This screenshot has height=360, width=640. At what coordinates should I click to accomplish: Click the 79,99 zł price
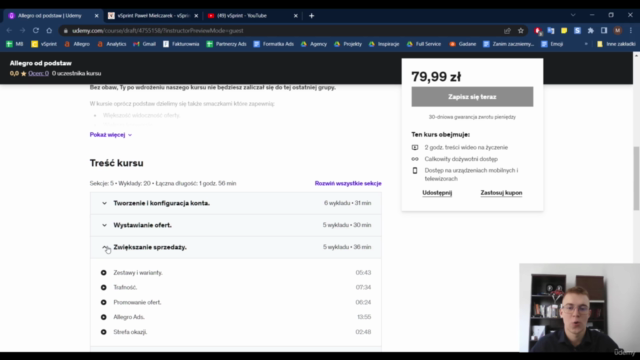[x=436, y=77]
